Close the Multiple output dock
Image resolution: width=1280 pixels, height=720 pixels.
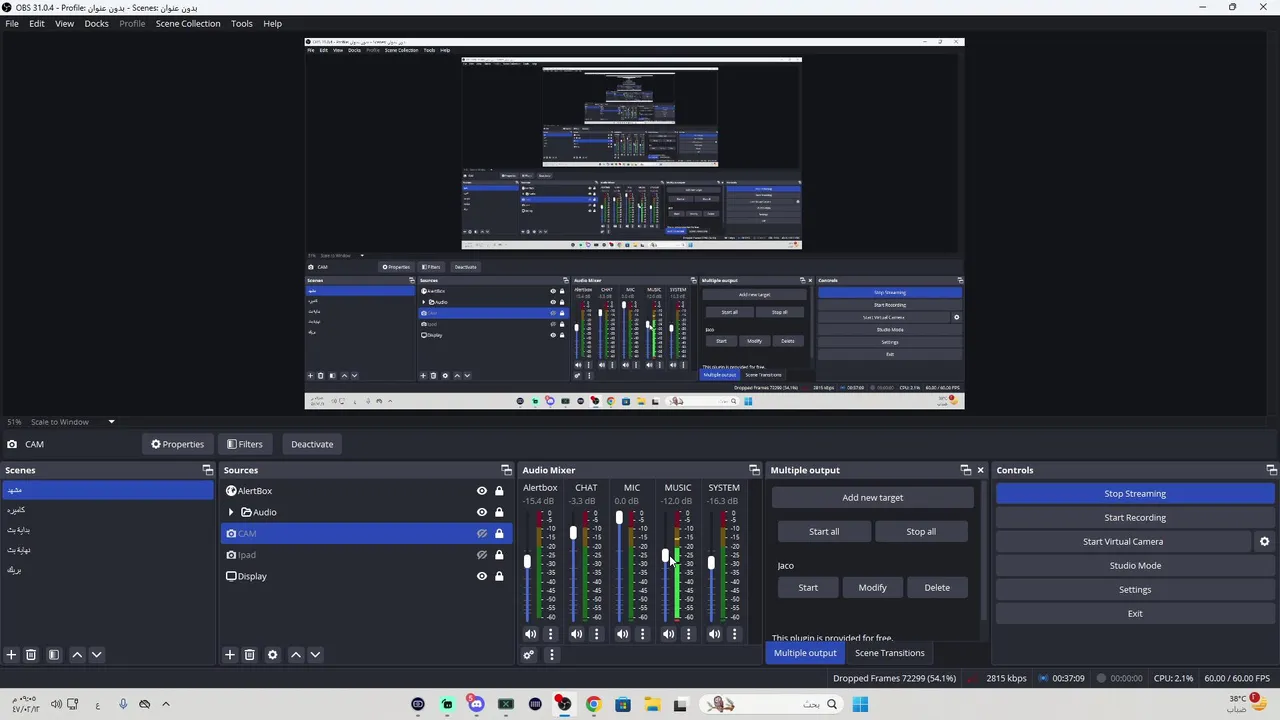click(980, 470)
